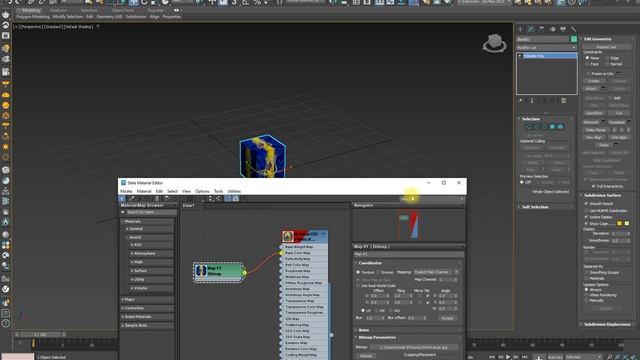Toggle the Isoline Display checkbox

click(587, 217)
